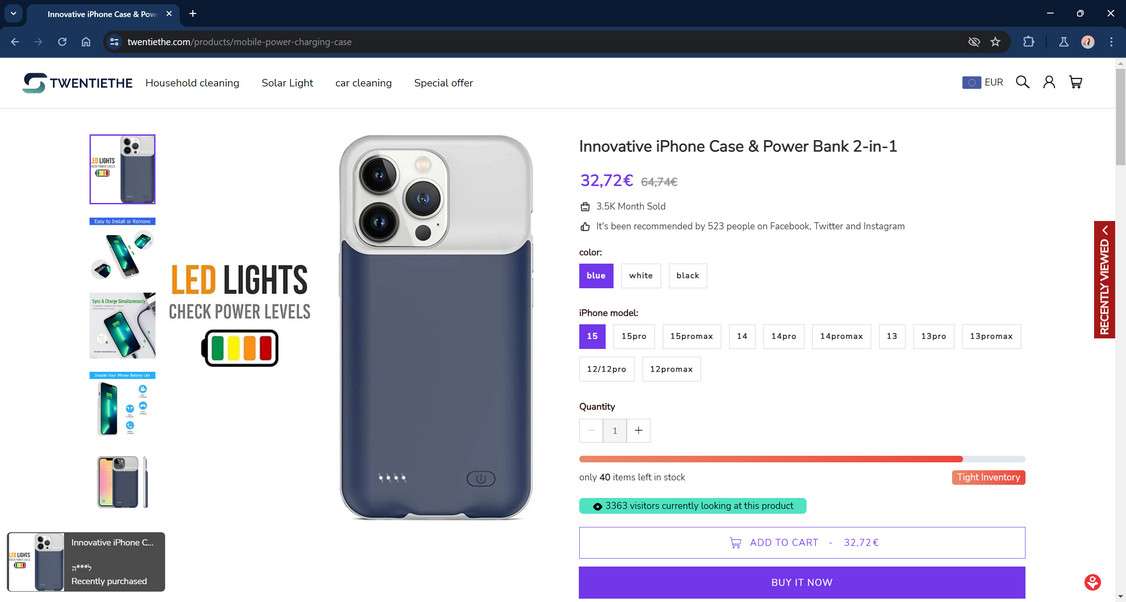Open the browser extensions puzzle icon
Image resolution: width=1126 pixels, height=602 pixels.
click(x=1028, y=42)
